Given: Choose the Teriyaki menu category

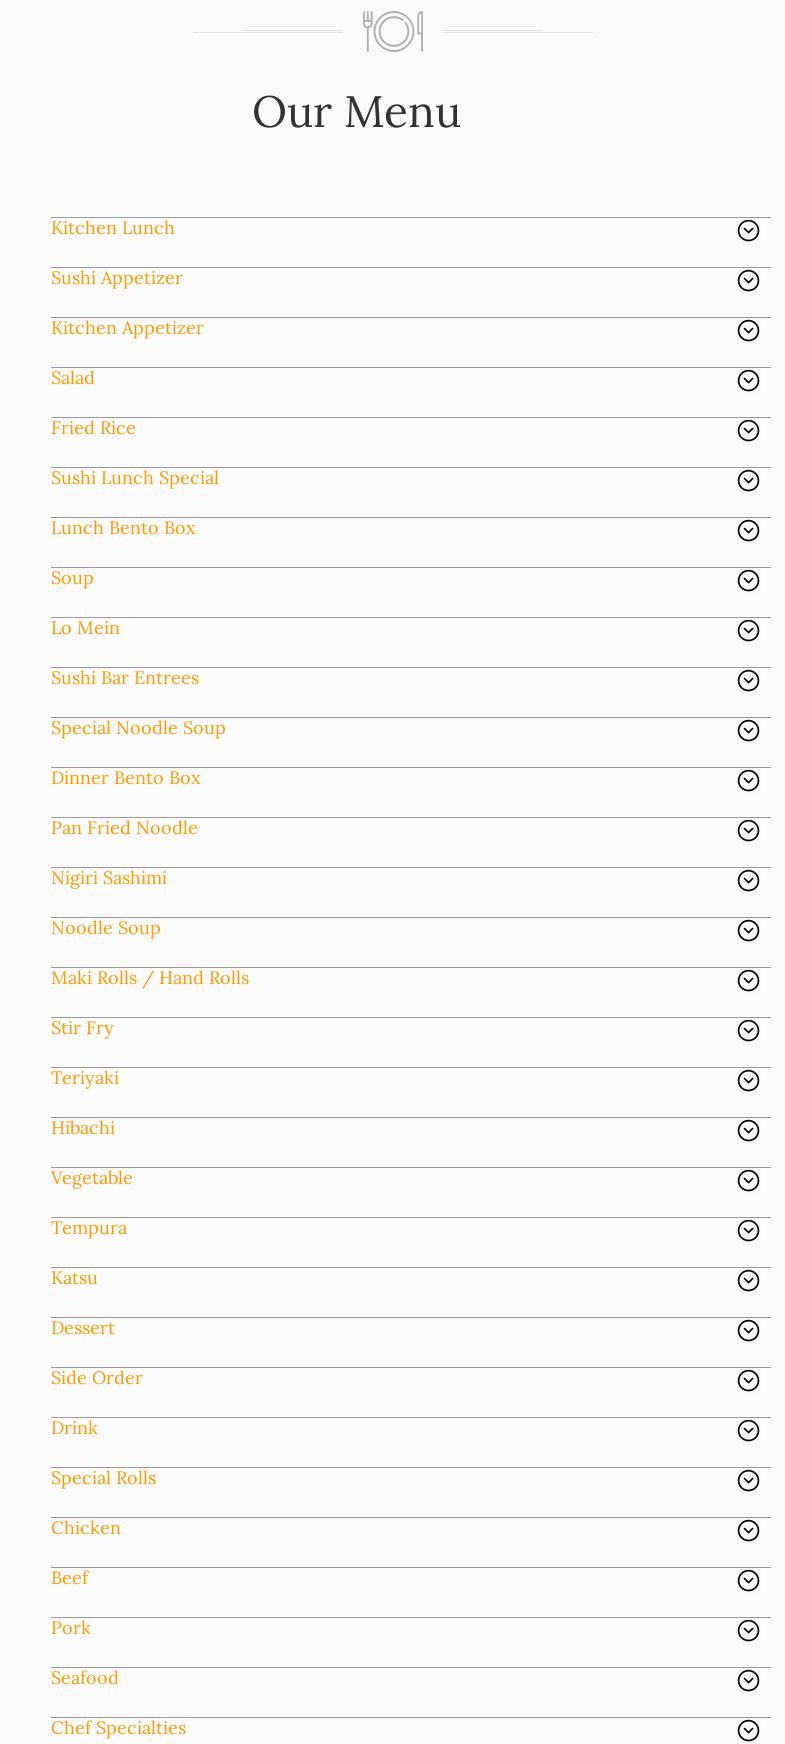Looking at the screenshot, I should (x=85, y=1078).
